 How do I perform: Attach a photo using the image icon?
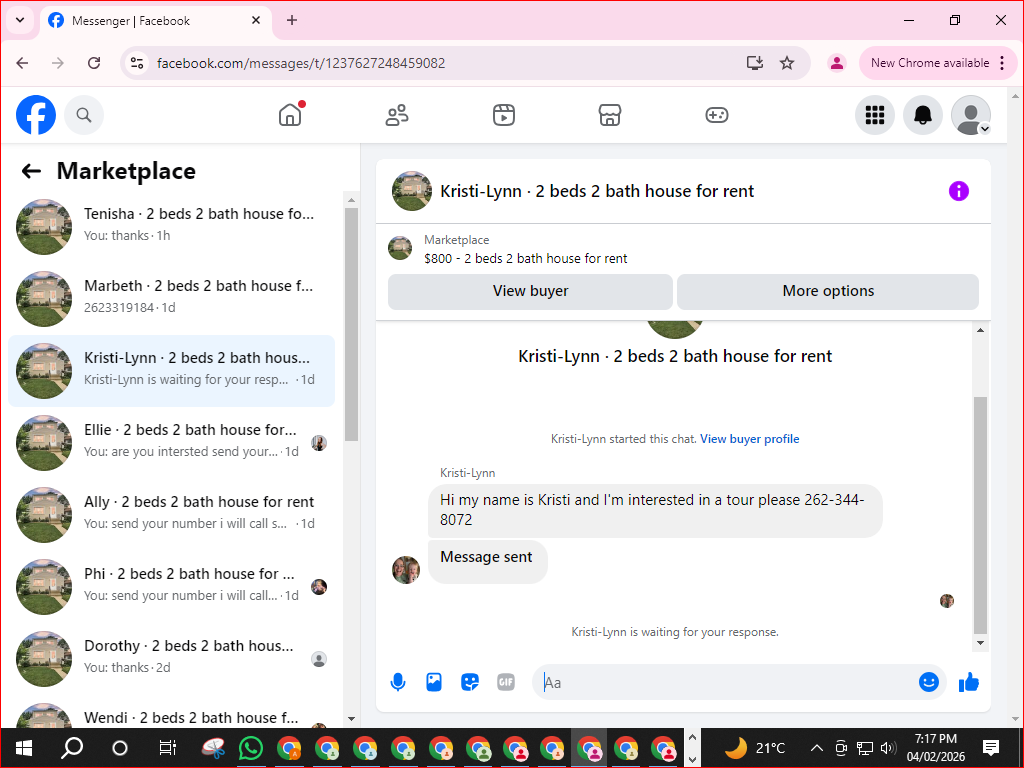(x=434, y=682)
